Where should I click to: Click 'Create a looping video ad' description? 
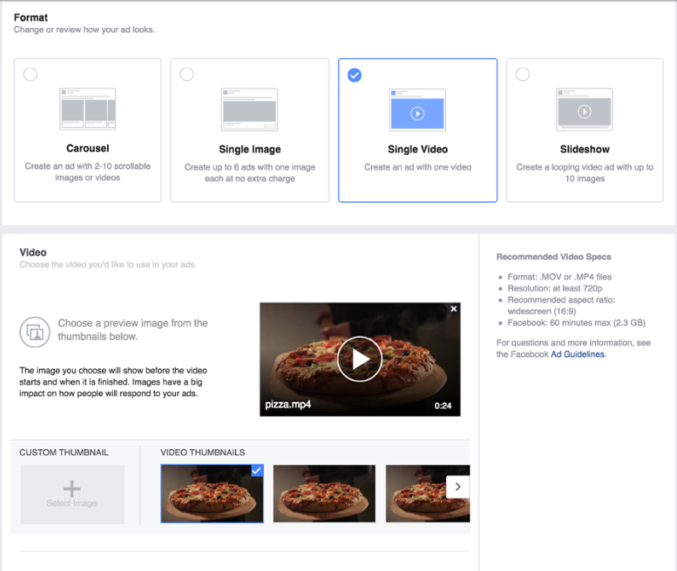(585, 172)
